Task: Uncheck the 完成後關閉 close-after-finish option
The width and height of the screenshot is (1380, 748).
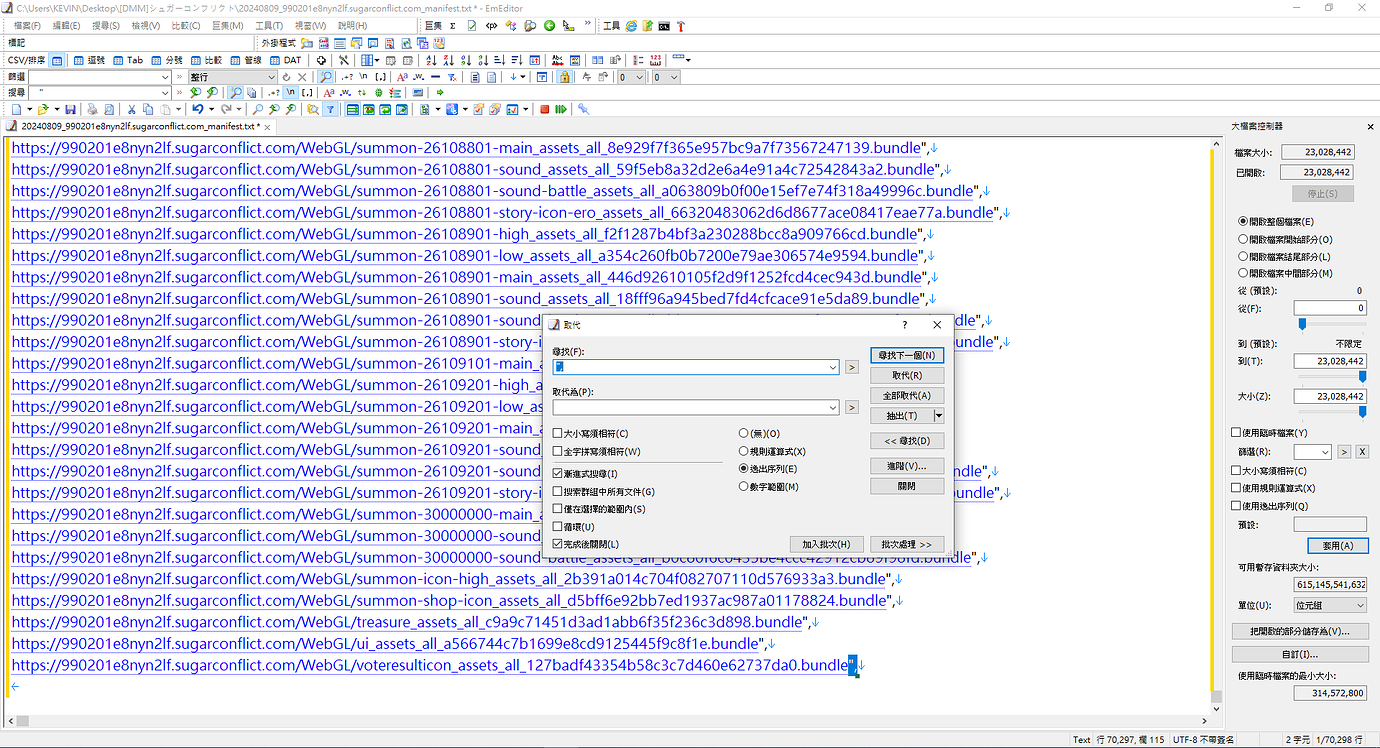Action: 557,543
